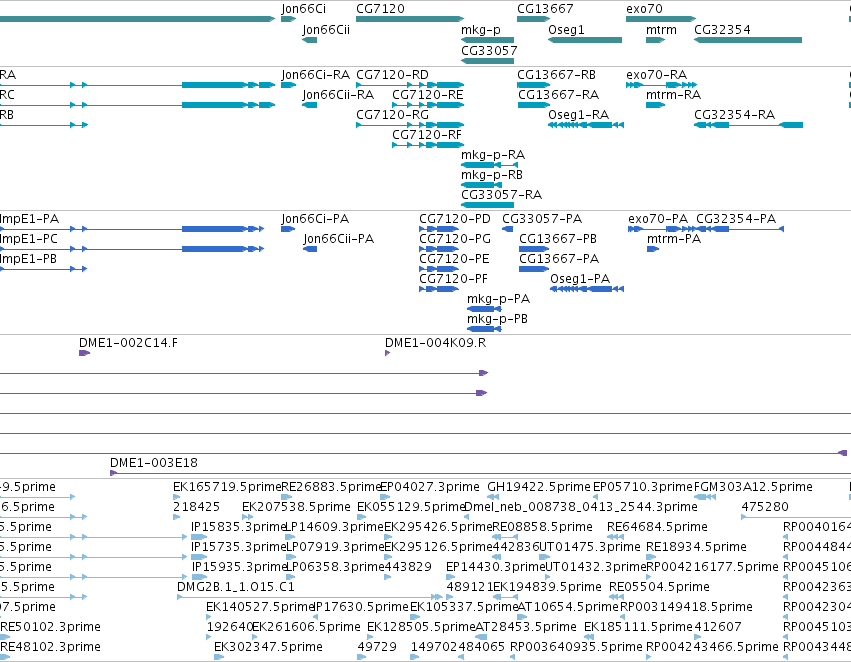Screen dimensions: 851x662
Task: Select protein CG7120-PF
Action: tap(439, 289)
